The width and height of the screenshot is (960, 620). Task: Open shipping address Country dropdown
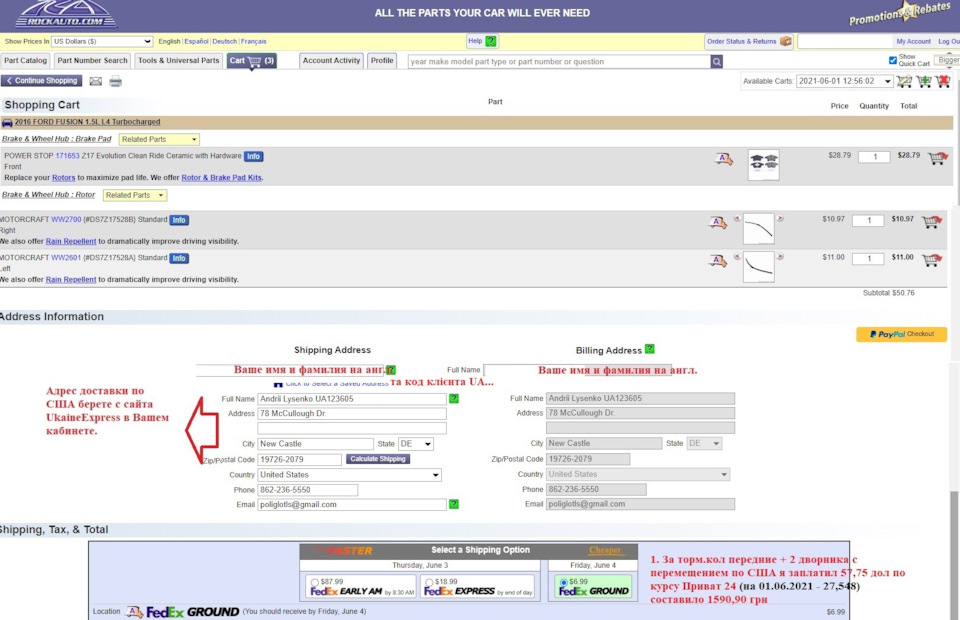[x=350, y=475]
